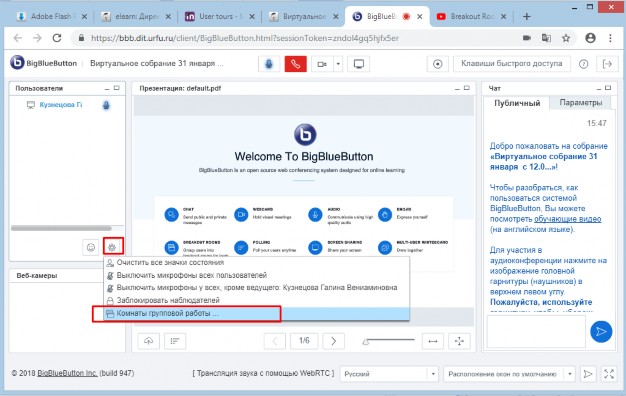Open browser profile avatar icon
The image size is (626, 396).
click(590, 38)
